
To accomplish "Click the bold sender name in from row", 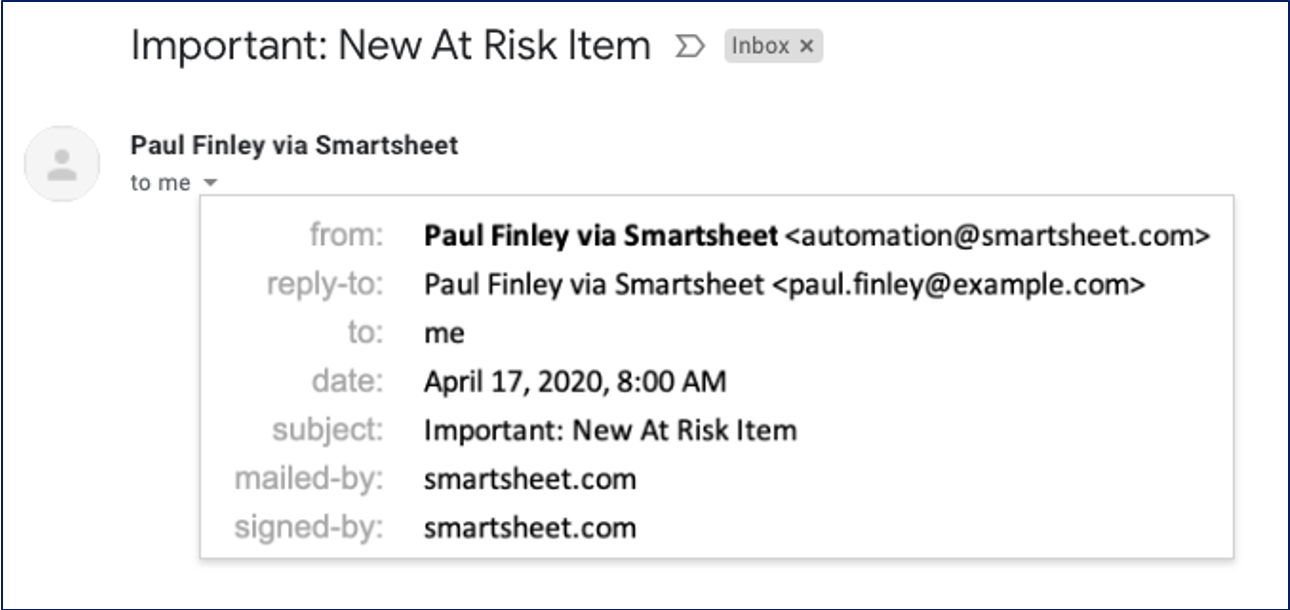I will 600,236.
